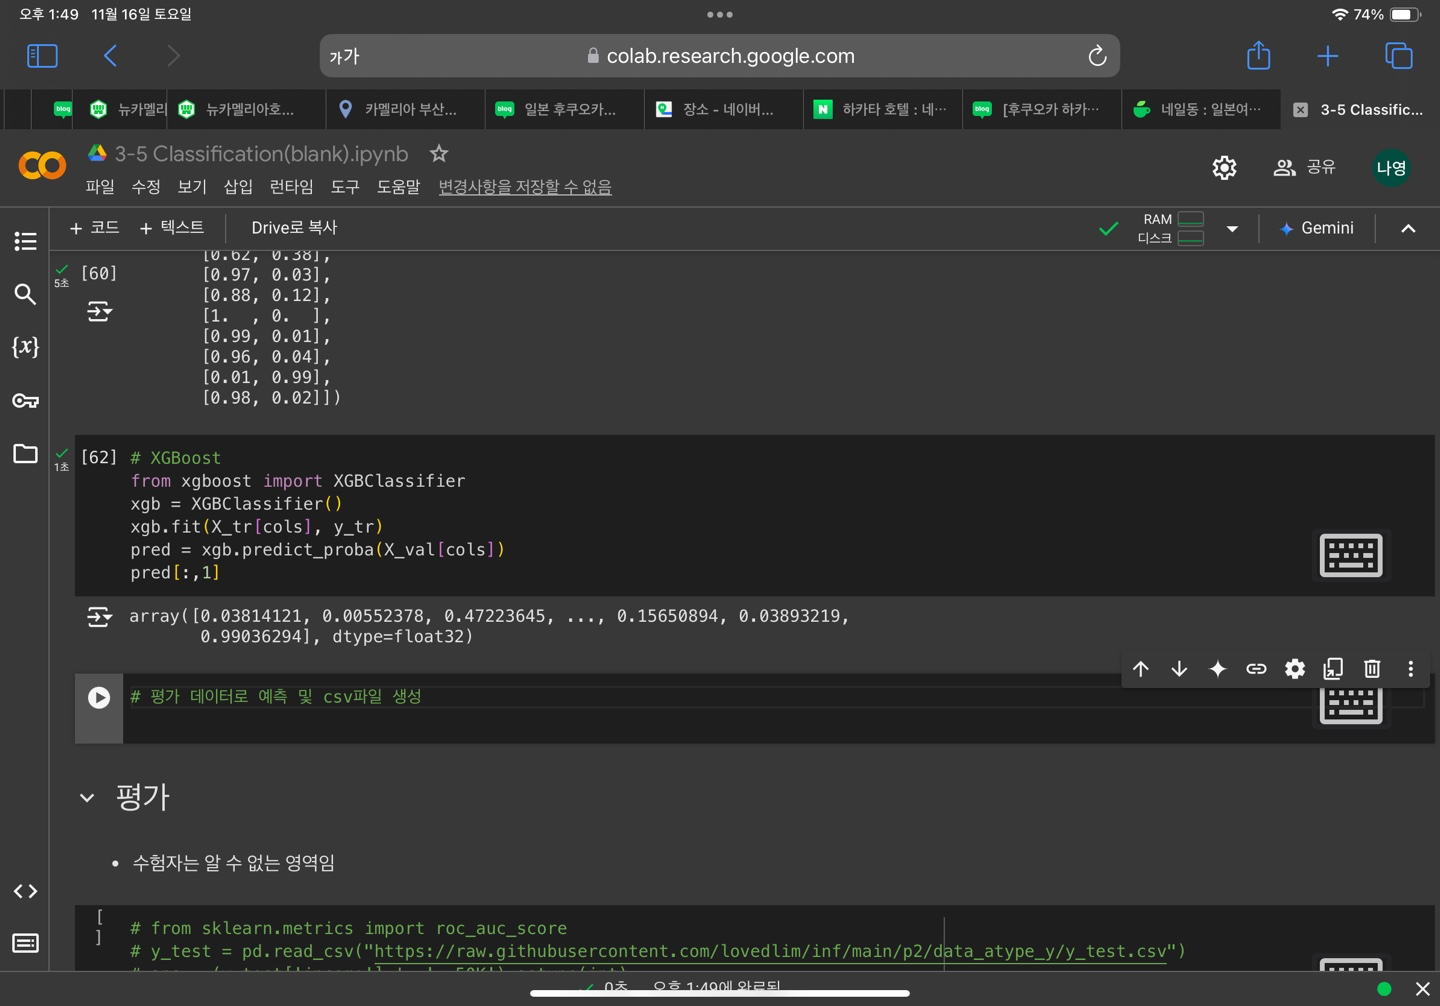Screen dimensions: 1440x1006
Task: Open find and replace search icon
Action: 25,294
